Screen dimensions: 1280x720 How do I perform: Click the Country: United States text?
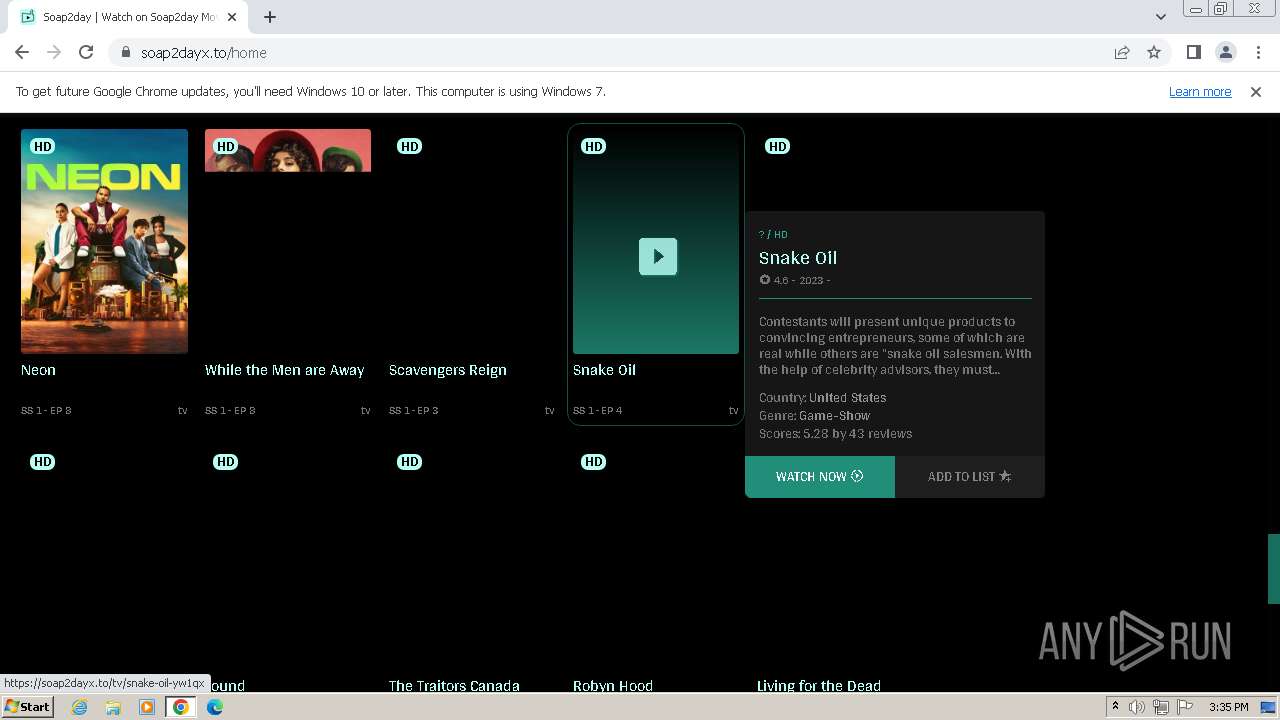[x=823, y=398]
